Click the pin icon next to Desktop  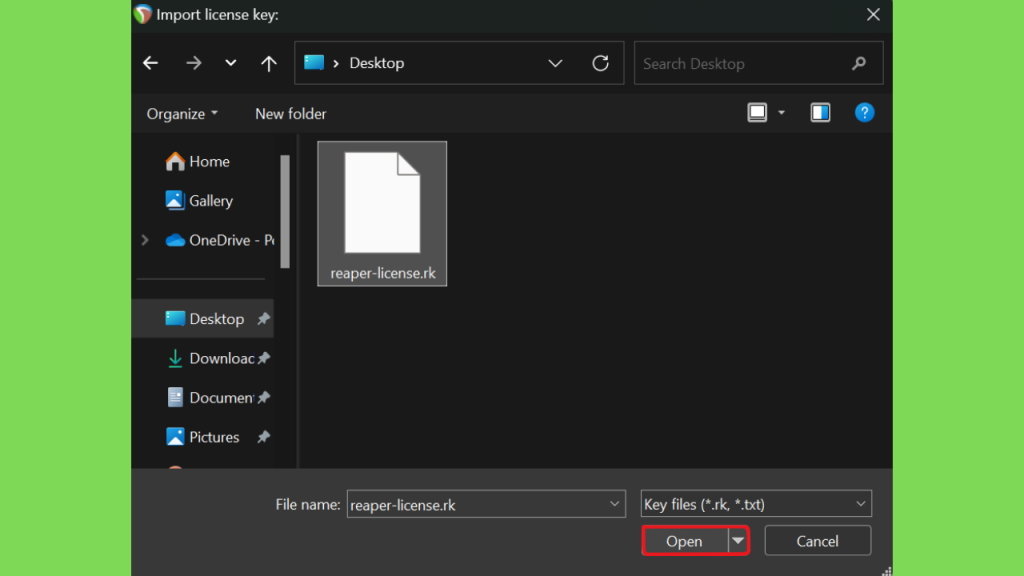263,319
